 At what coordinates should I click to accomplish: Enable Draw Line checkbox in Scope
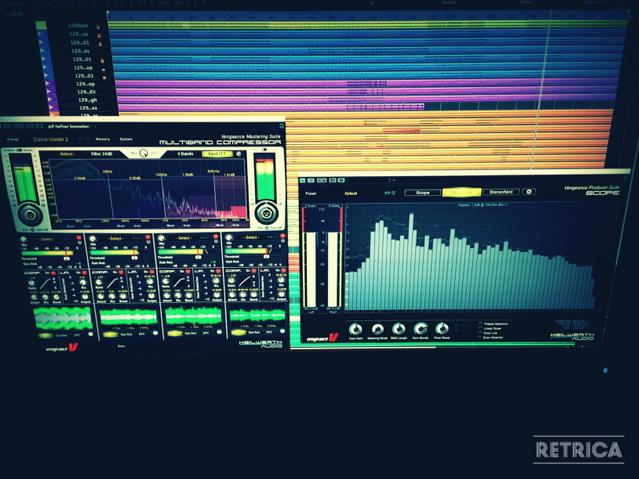(480, 333)
